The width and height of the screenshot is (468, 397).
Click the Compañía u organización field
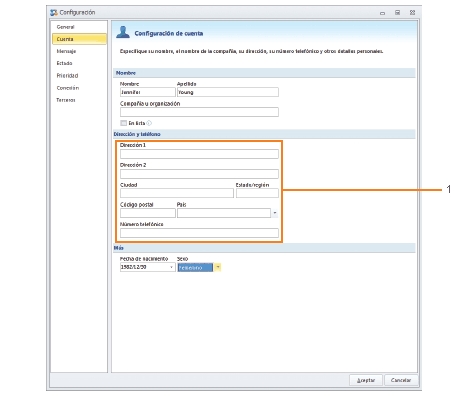(x=199, y=112)
